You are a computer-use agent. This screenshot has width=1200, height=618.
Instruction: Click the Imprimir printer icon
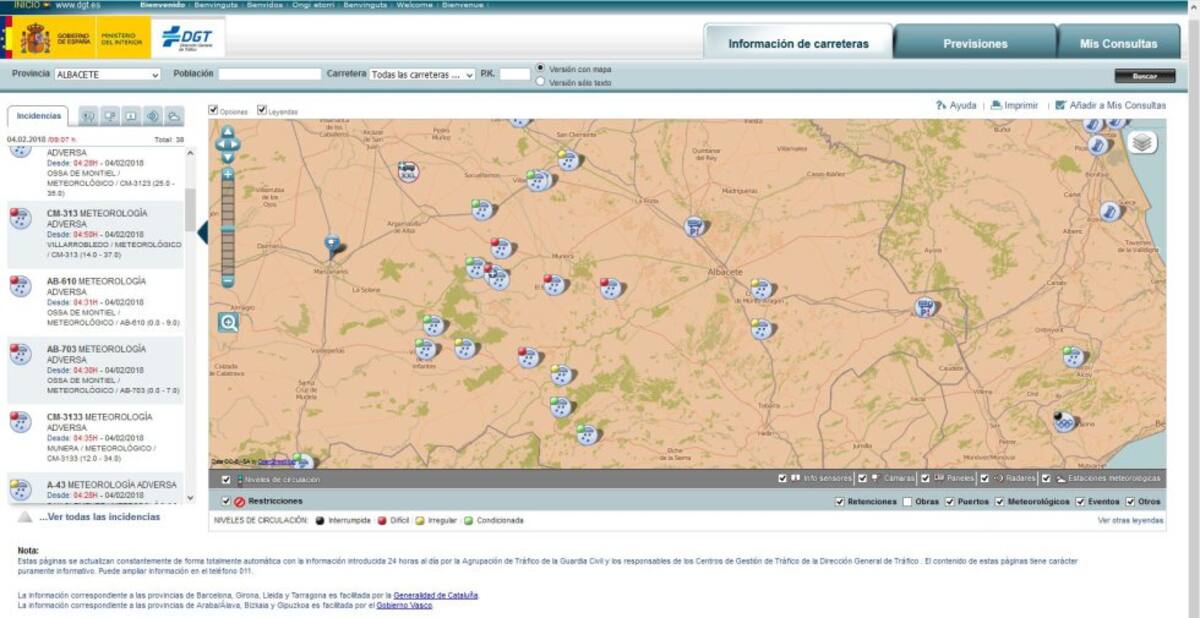997,105
